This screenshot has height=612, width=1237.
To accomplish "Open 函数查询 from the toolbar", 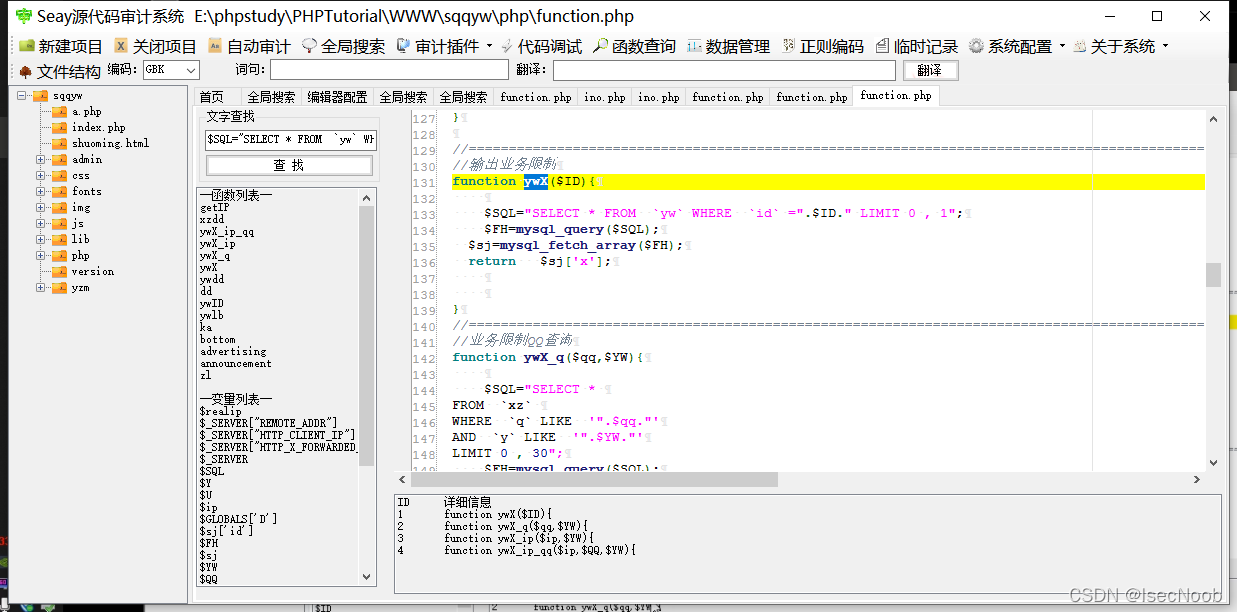I will tap(634, 46).
